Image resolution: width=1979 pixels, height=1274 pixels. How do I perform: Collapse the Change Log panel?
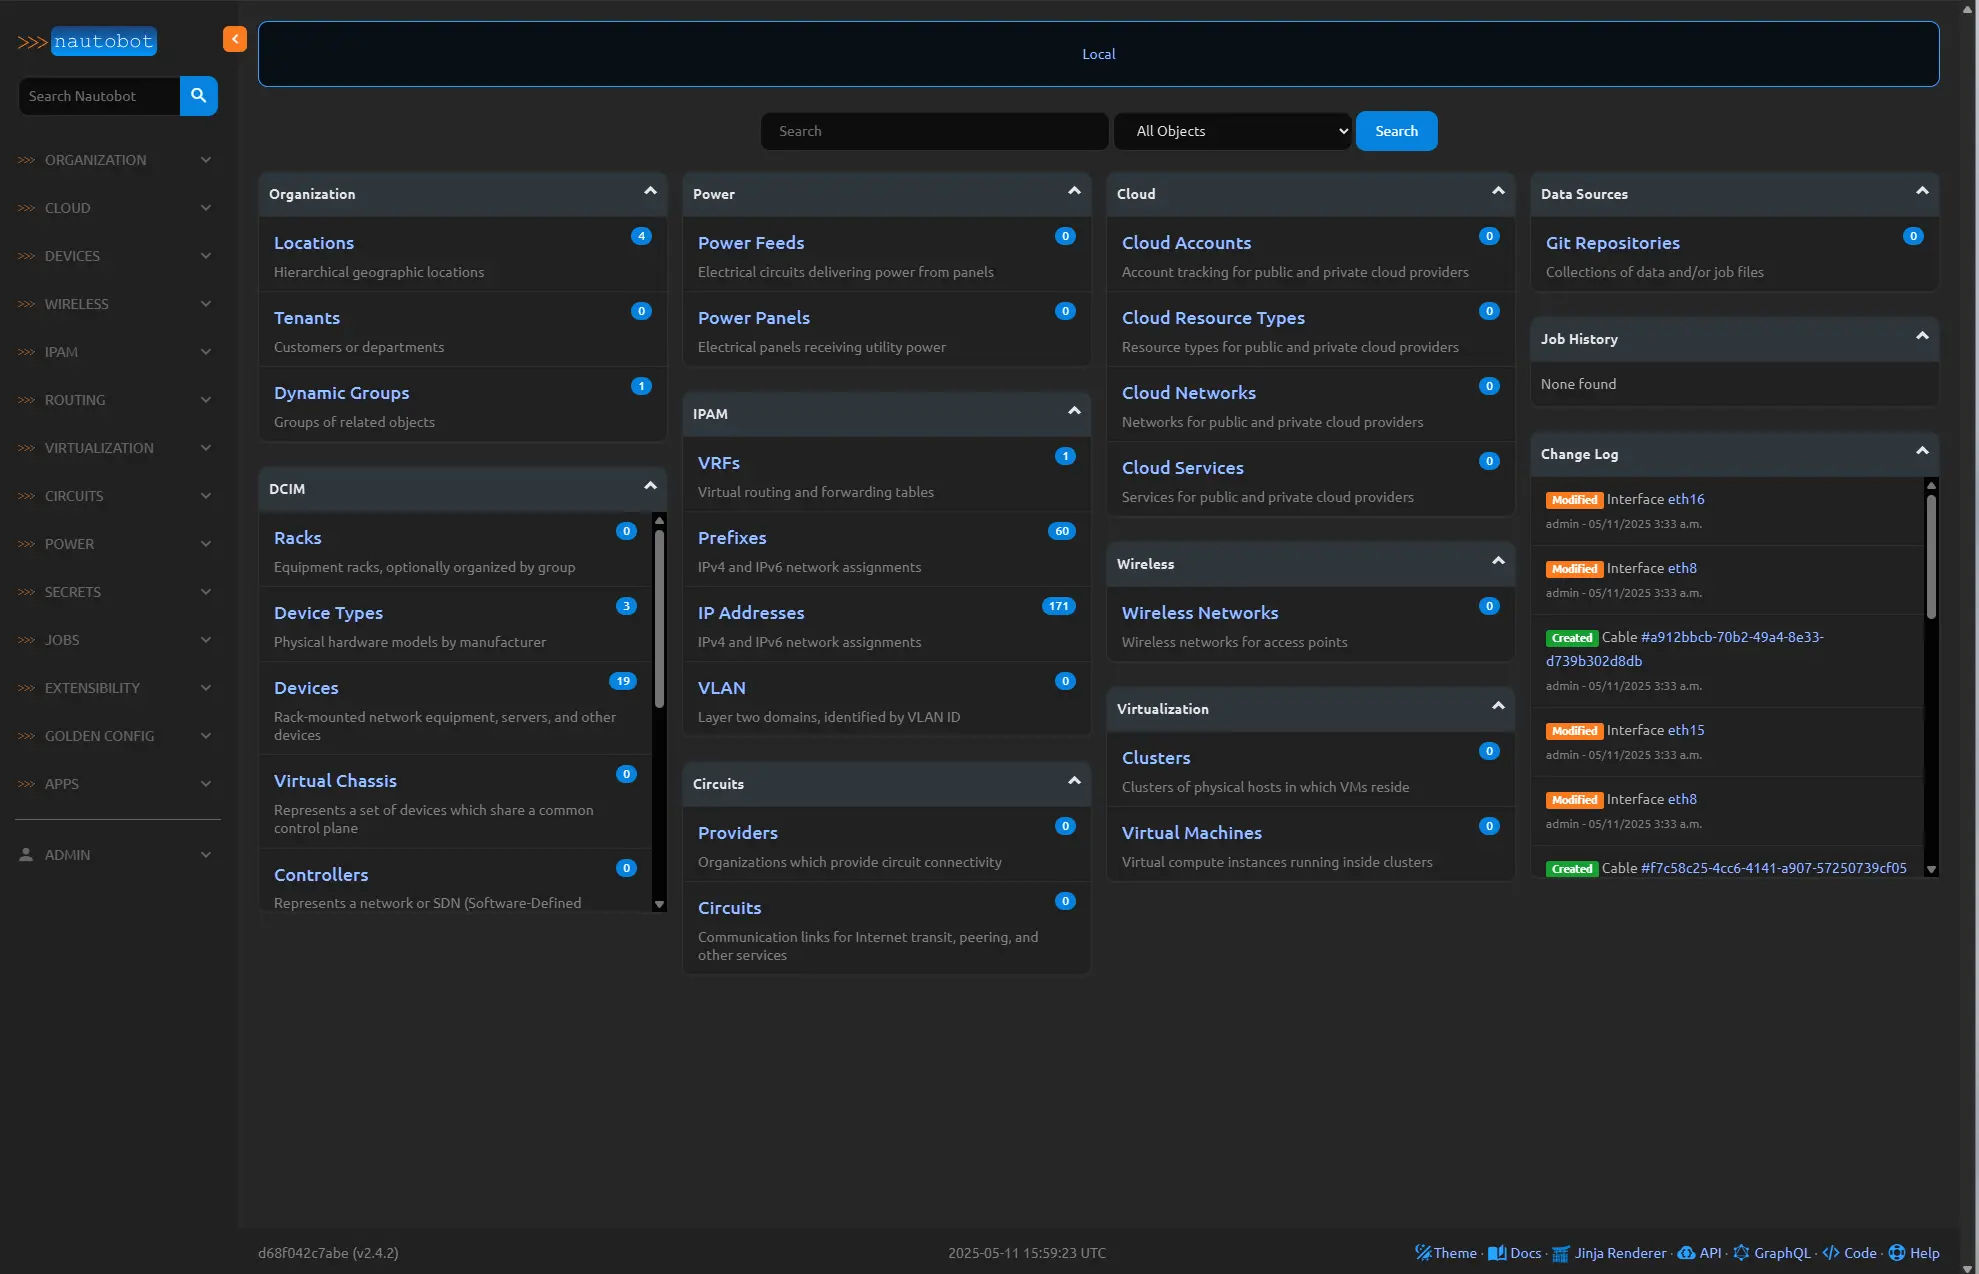tap(1921, 451)
